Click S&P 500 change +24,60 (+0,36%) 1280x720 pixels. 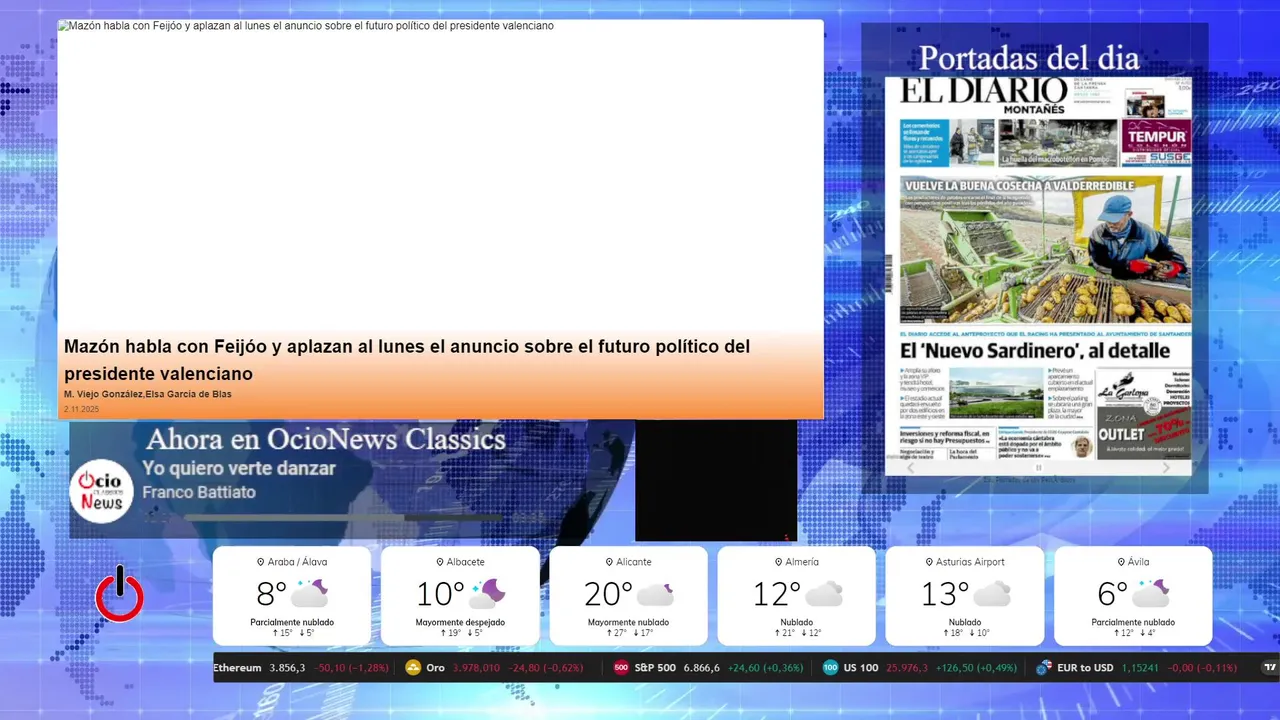pos(765,668)
